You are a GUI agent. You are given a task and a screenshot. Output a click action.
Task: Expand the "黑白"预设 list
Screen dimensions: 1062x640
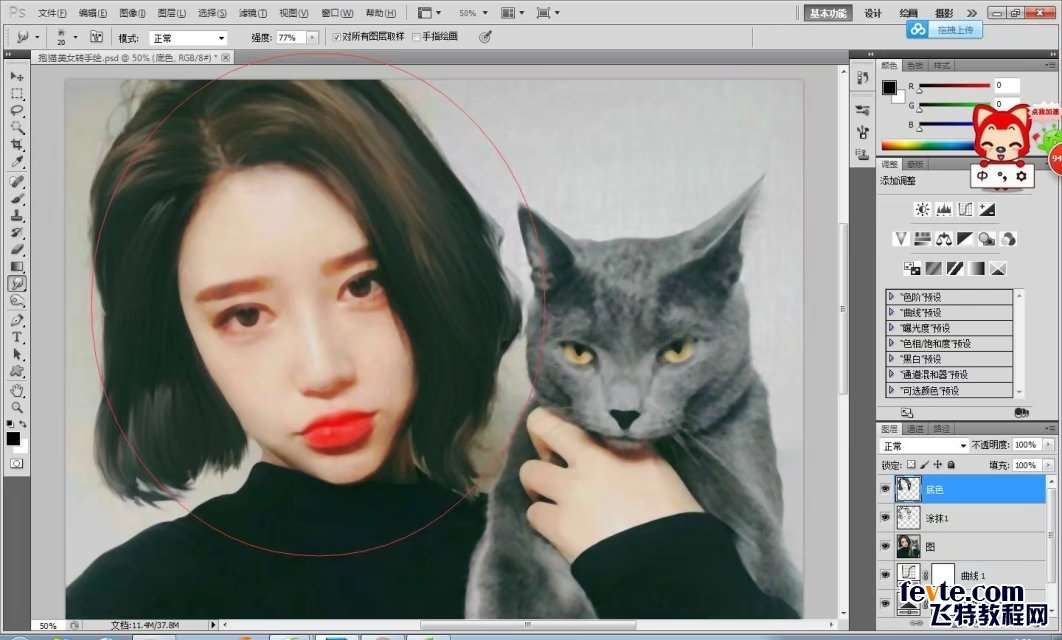[x=891, y=359]
